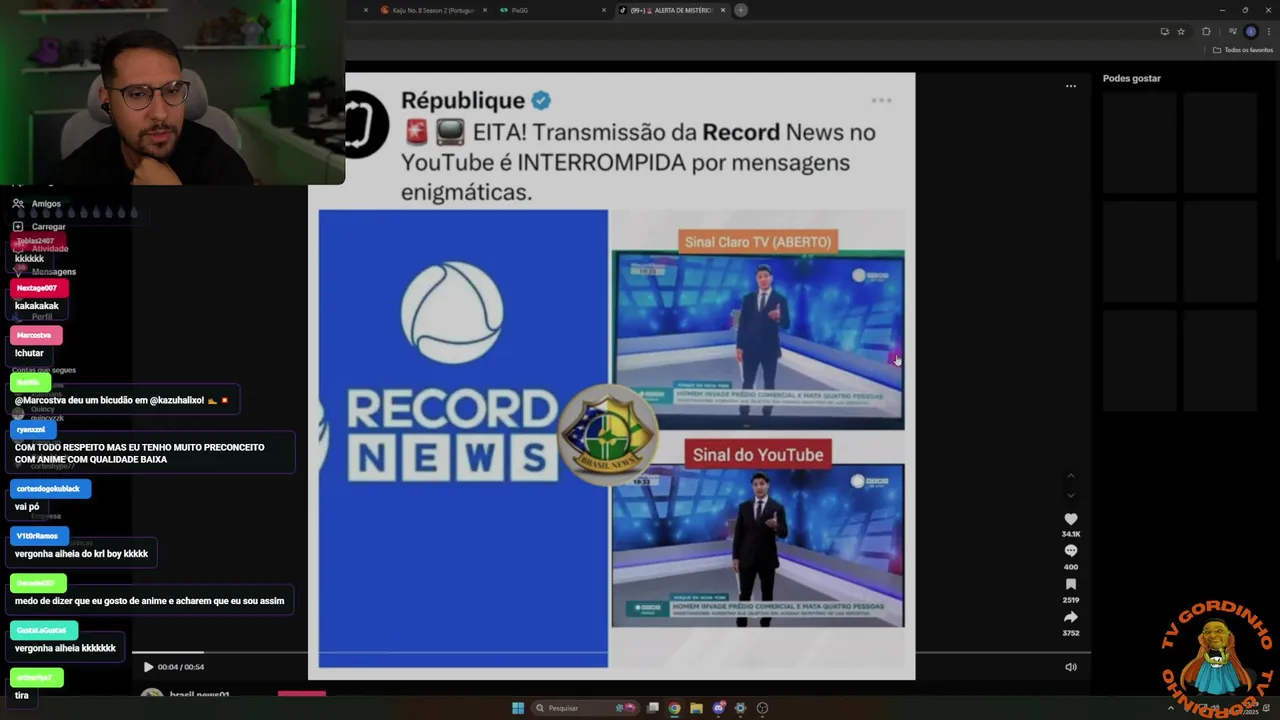Viewport: 1280px width, 720px height.
Task: Click the 'vai pó' chat message
Action: [x=27, y=507]
